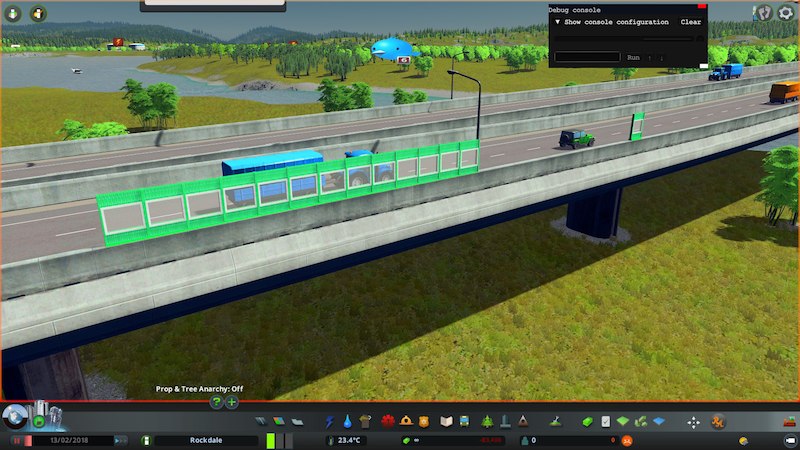Toggle the pause simulation button
Viewport: 800px width, 450px height.
click(x=16, y=440)
